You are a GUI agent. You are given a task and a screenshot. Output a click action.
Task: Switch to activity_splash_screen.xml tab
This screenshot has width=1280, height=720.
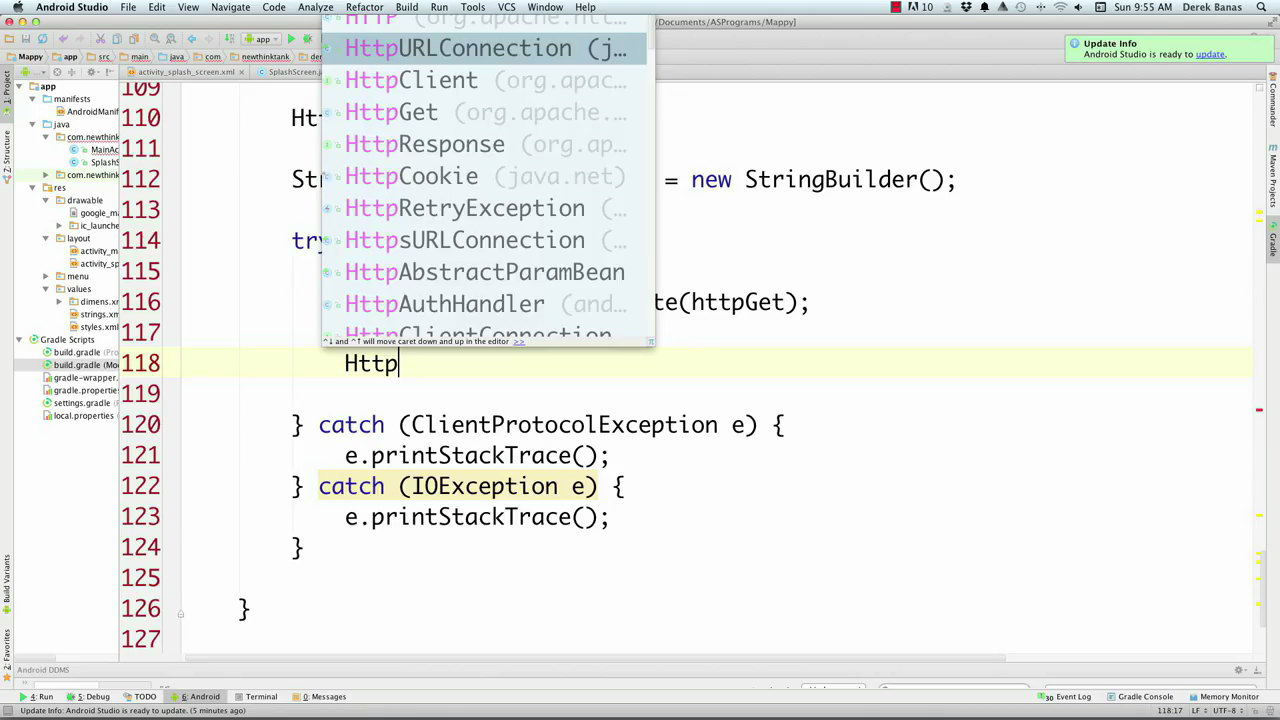click(186, 72)
